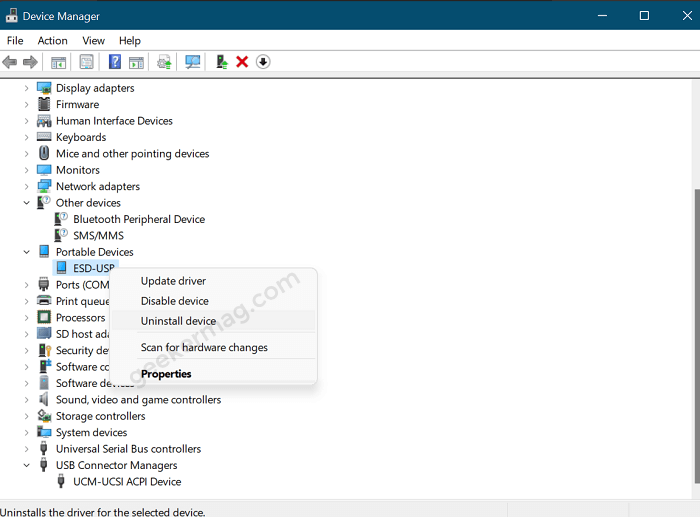Viewport: 700px width, 517px height.
Task: Click the SMS/MMS unknown-device icon
Action: [x=61, y=235]
